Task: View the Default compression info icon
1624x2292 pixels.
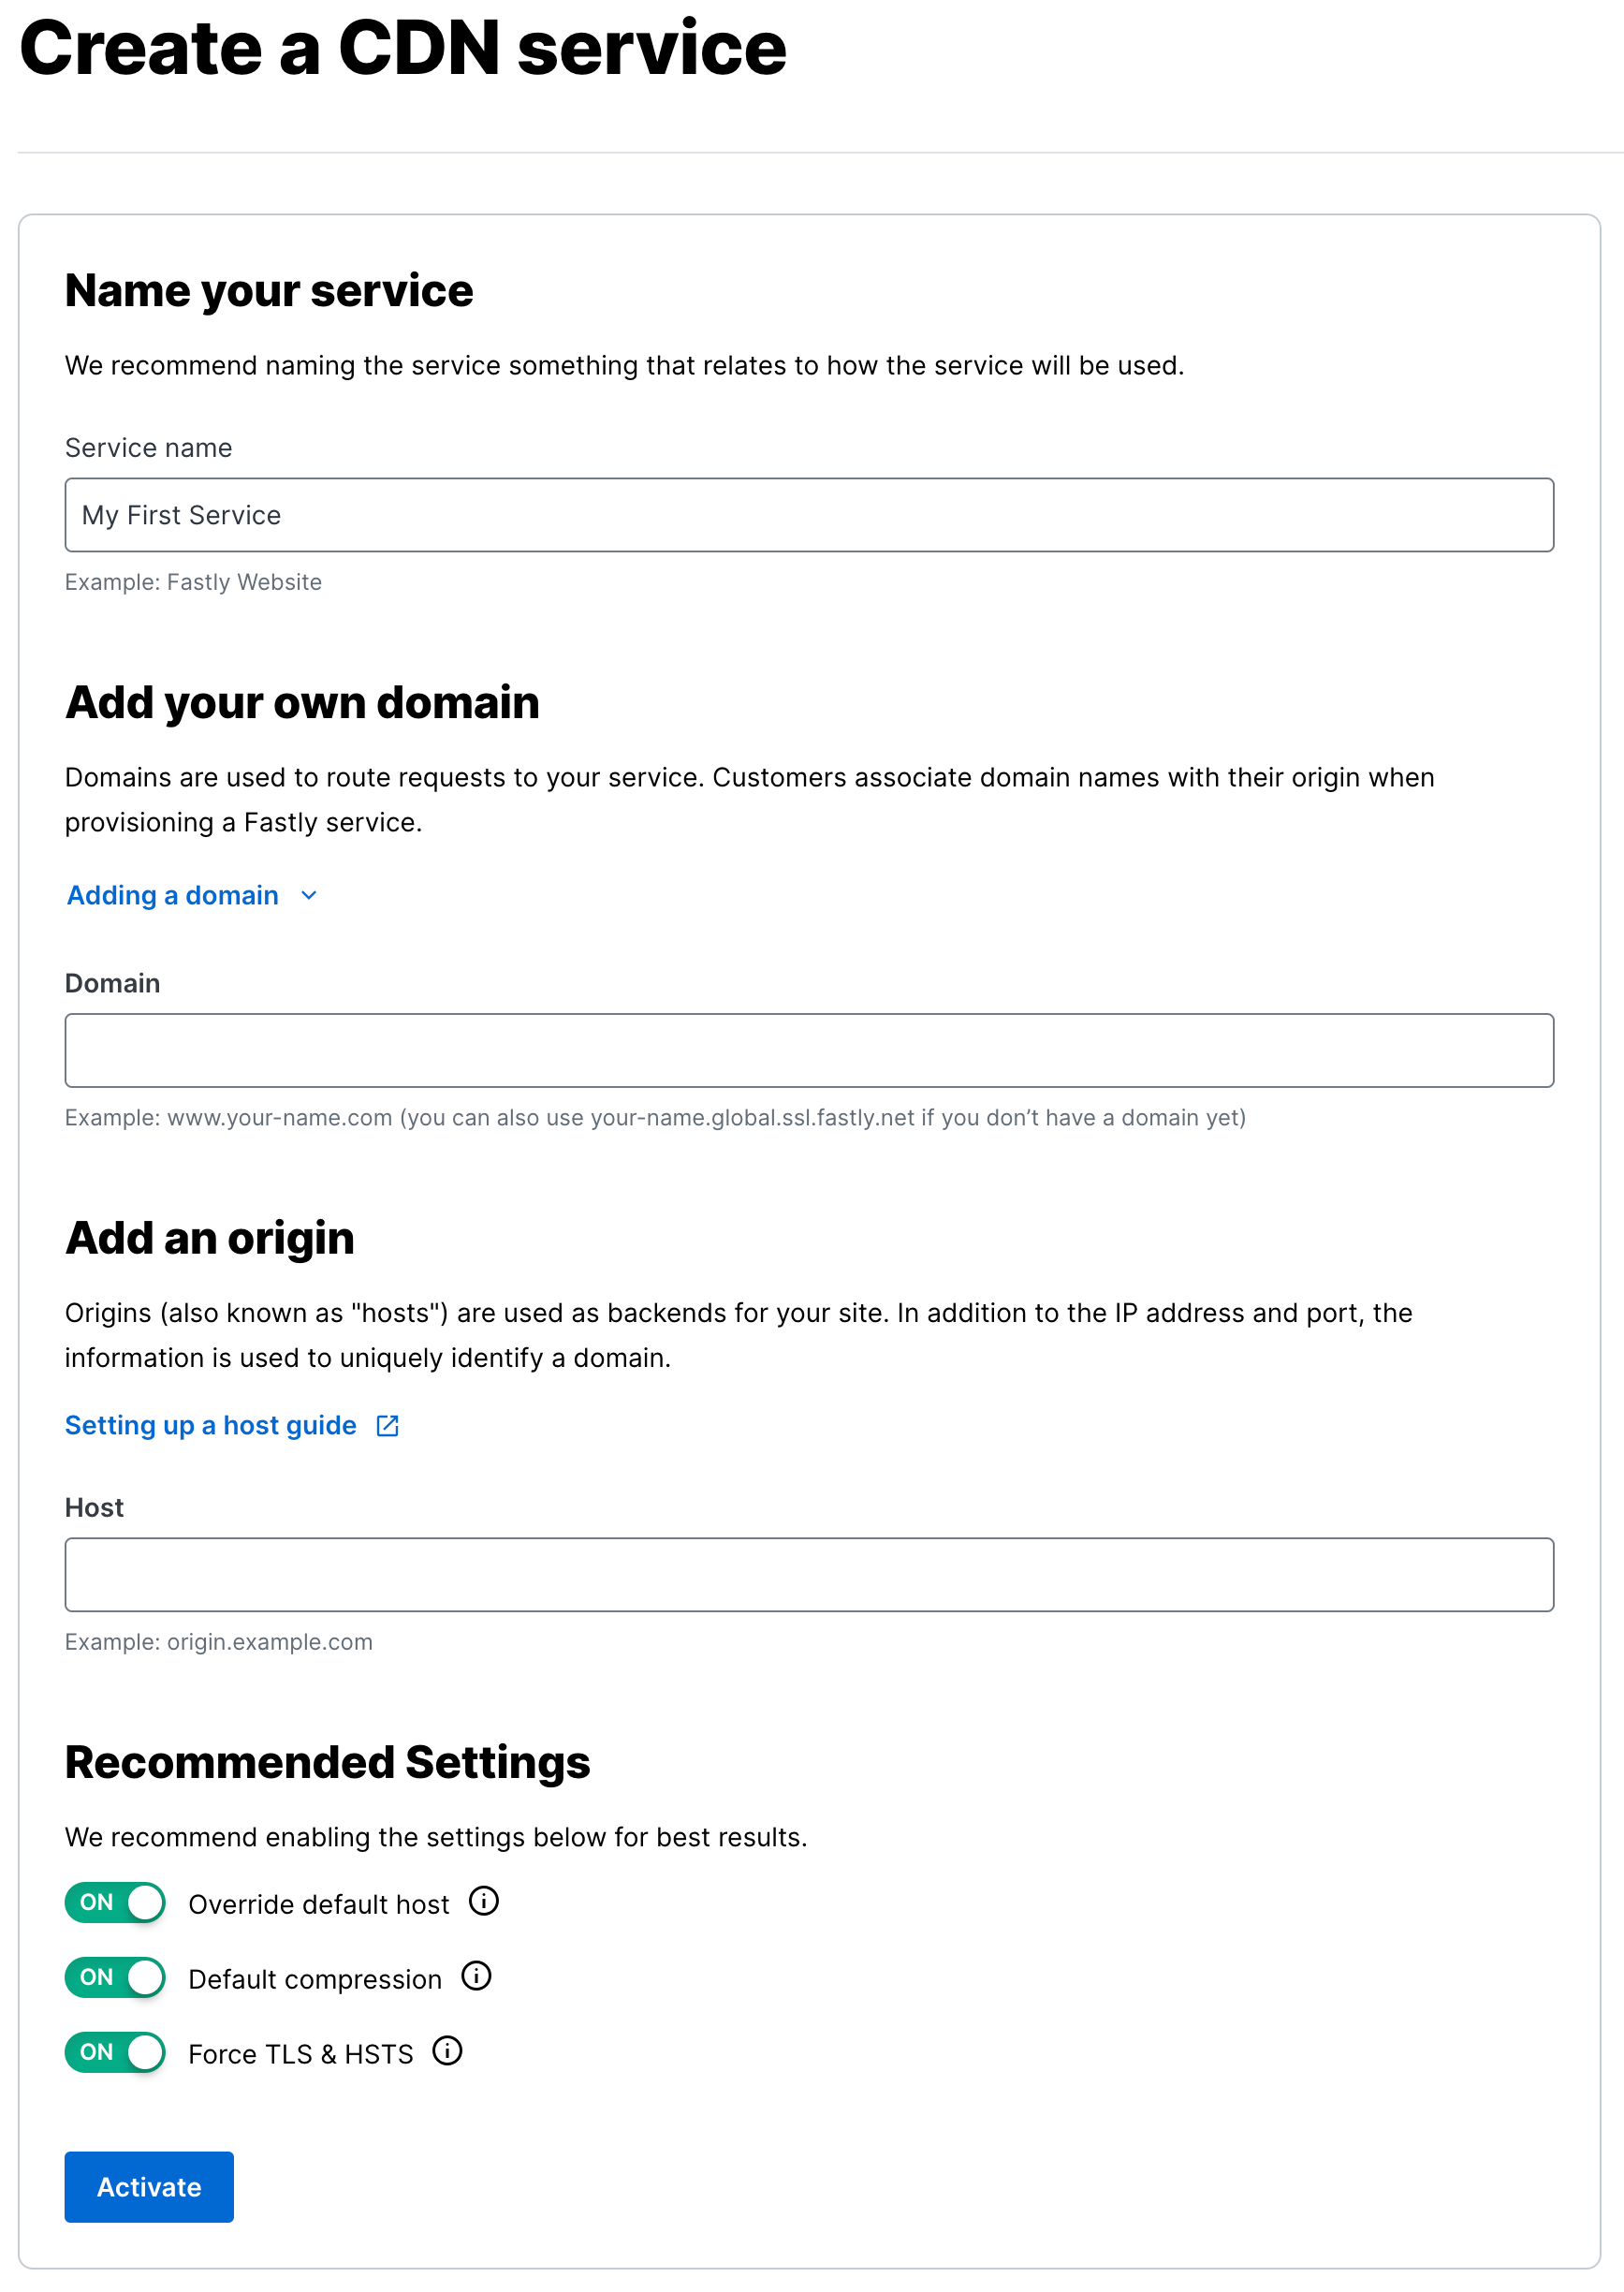Action: tap(477, 1977)
